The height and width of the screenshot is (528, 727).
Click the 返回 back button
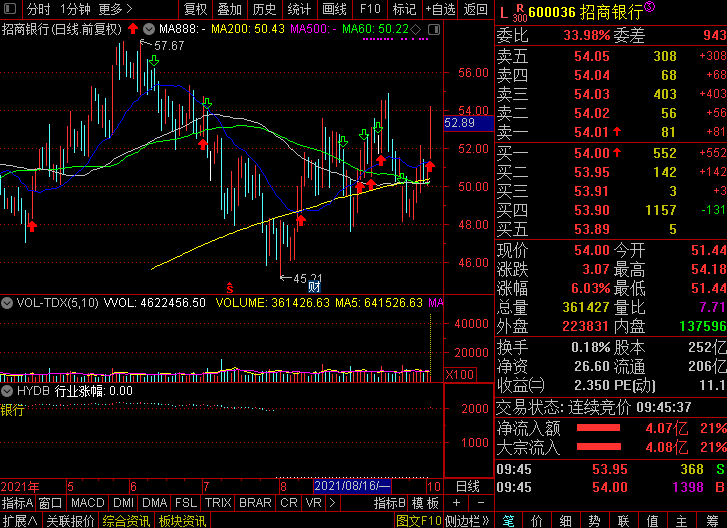click(x=476, y=9)
